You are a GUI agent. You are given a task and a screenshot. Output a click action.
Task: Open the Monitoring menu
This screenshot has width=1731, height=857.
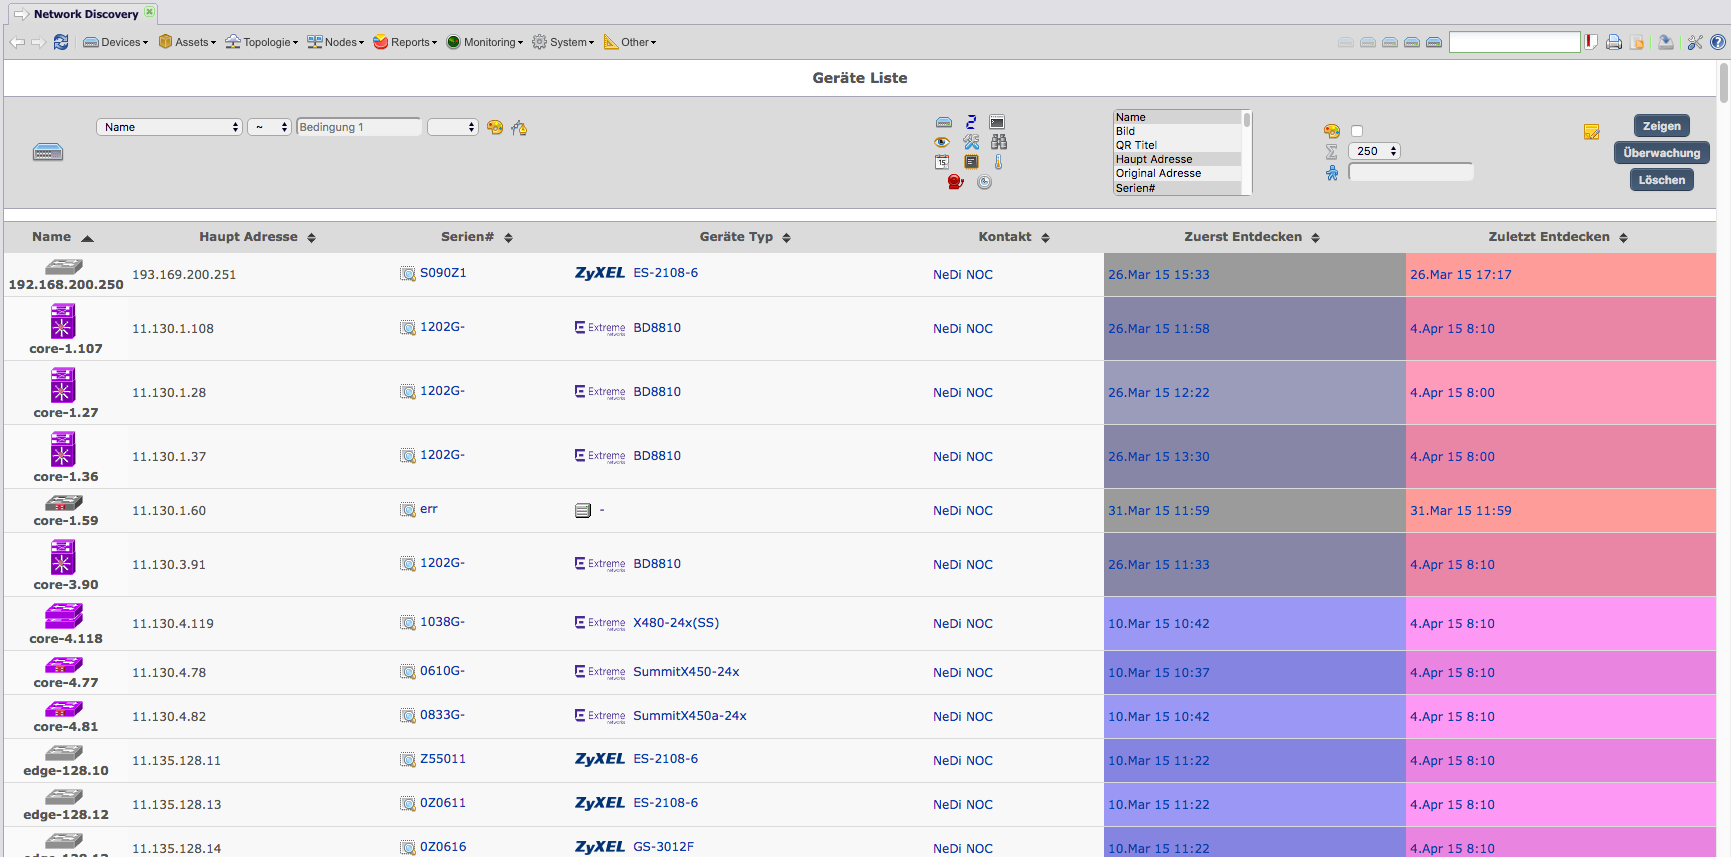click(x=485, y=42)
